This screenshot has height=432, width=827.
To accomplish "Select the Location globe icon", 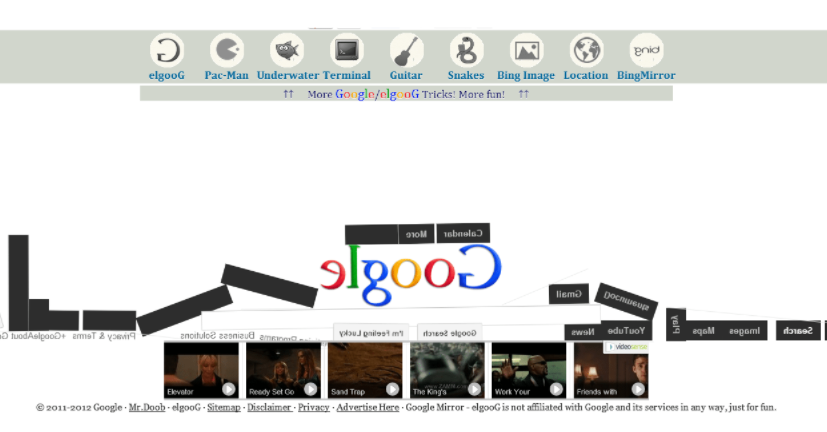I will click(586, 50).
